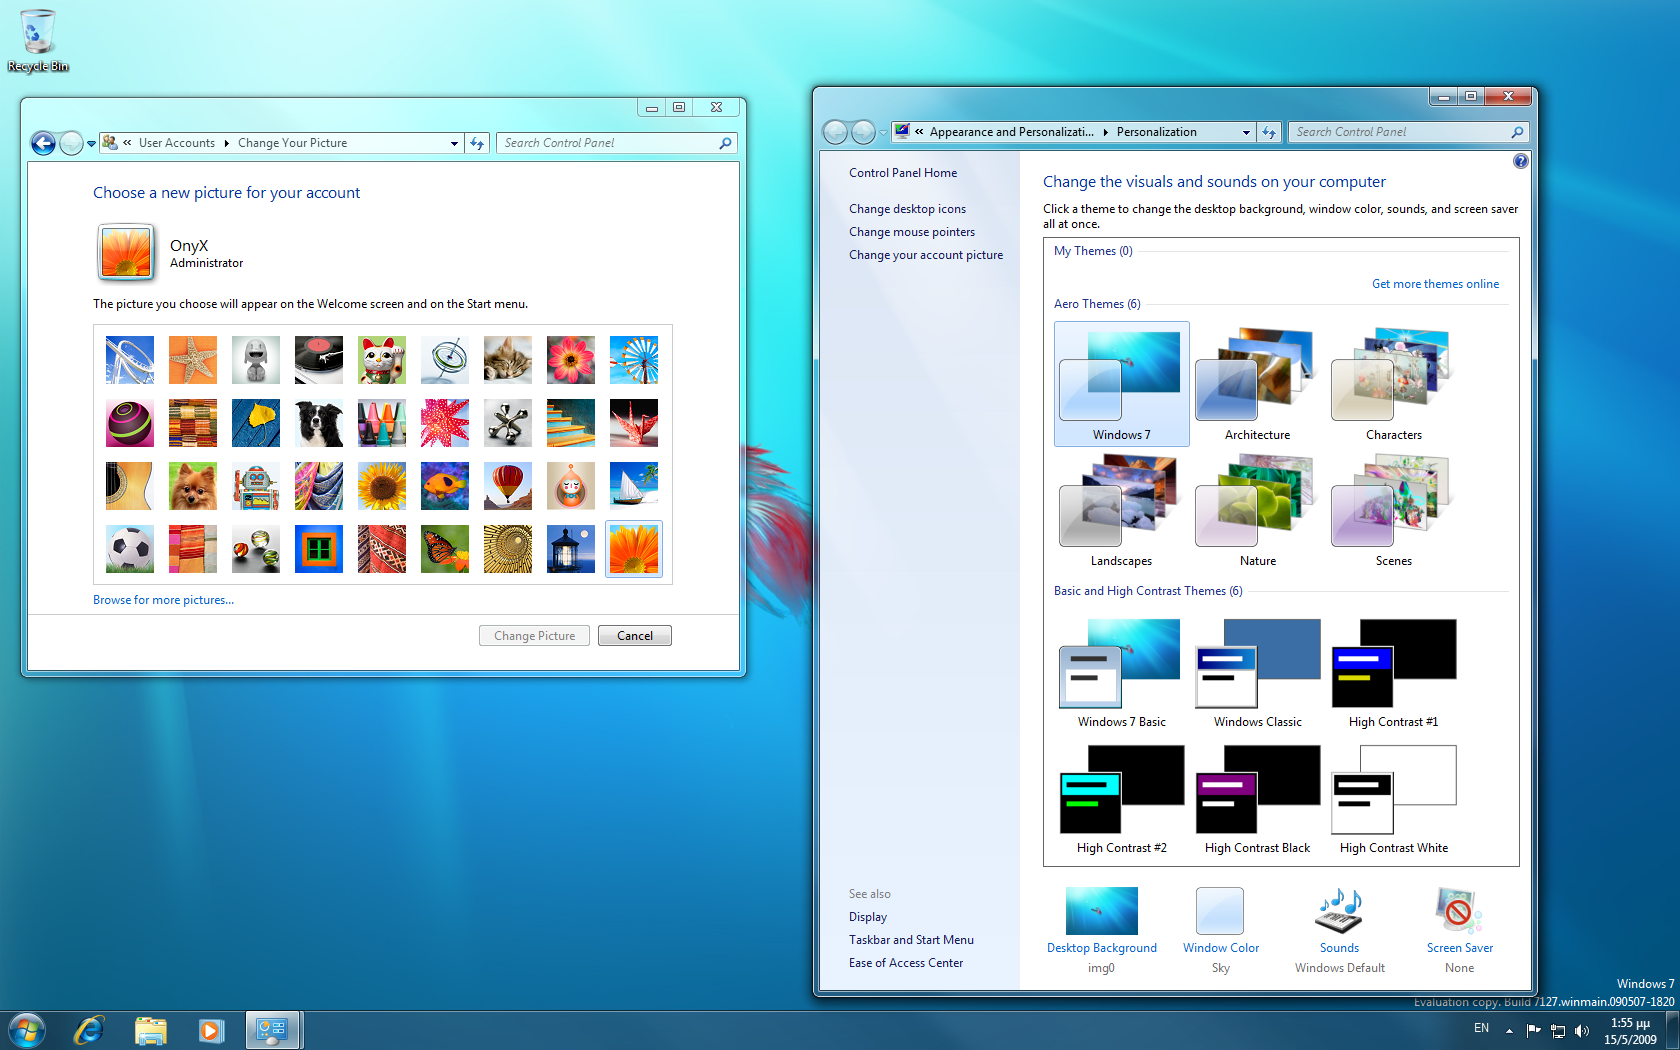Launch Internet Explorer from the taskbar

(89, 1030)
